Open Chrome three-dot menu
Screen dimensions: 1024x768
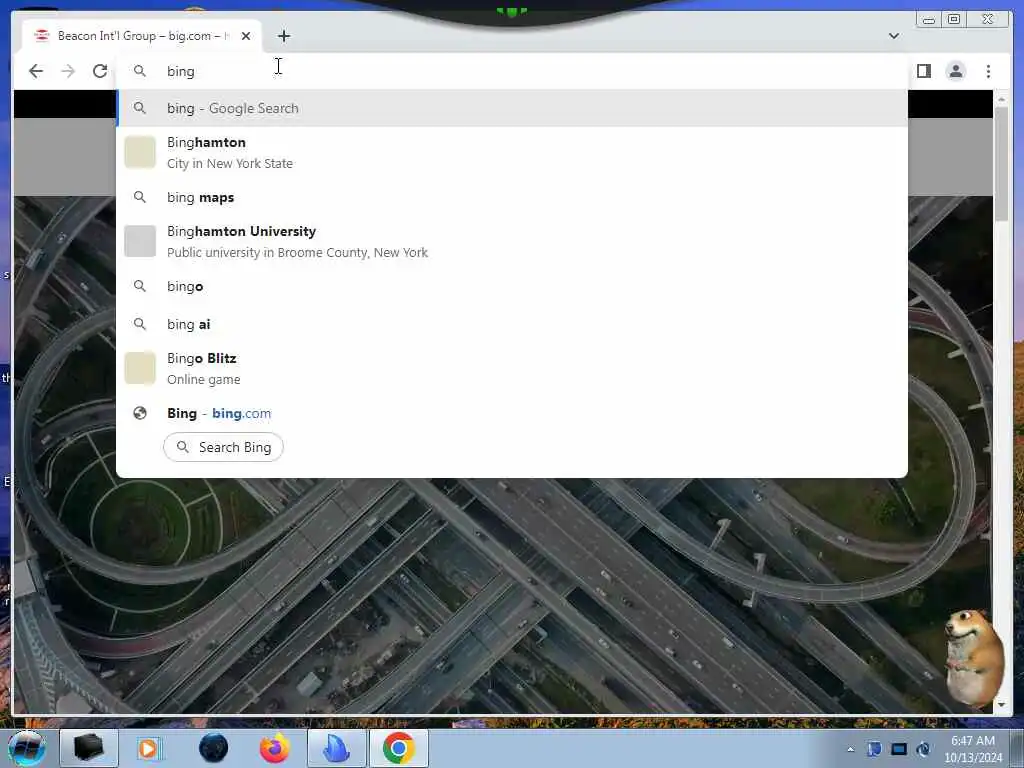pyautogui.click(x=988, y=71)
